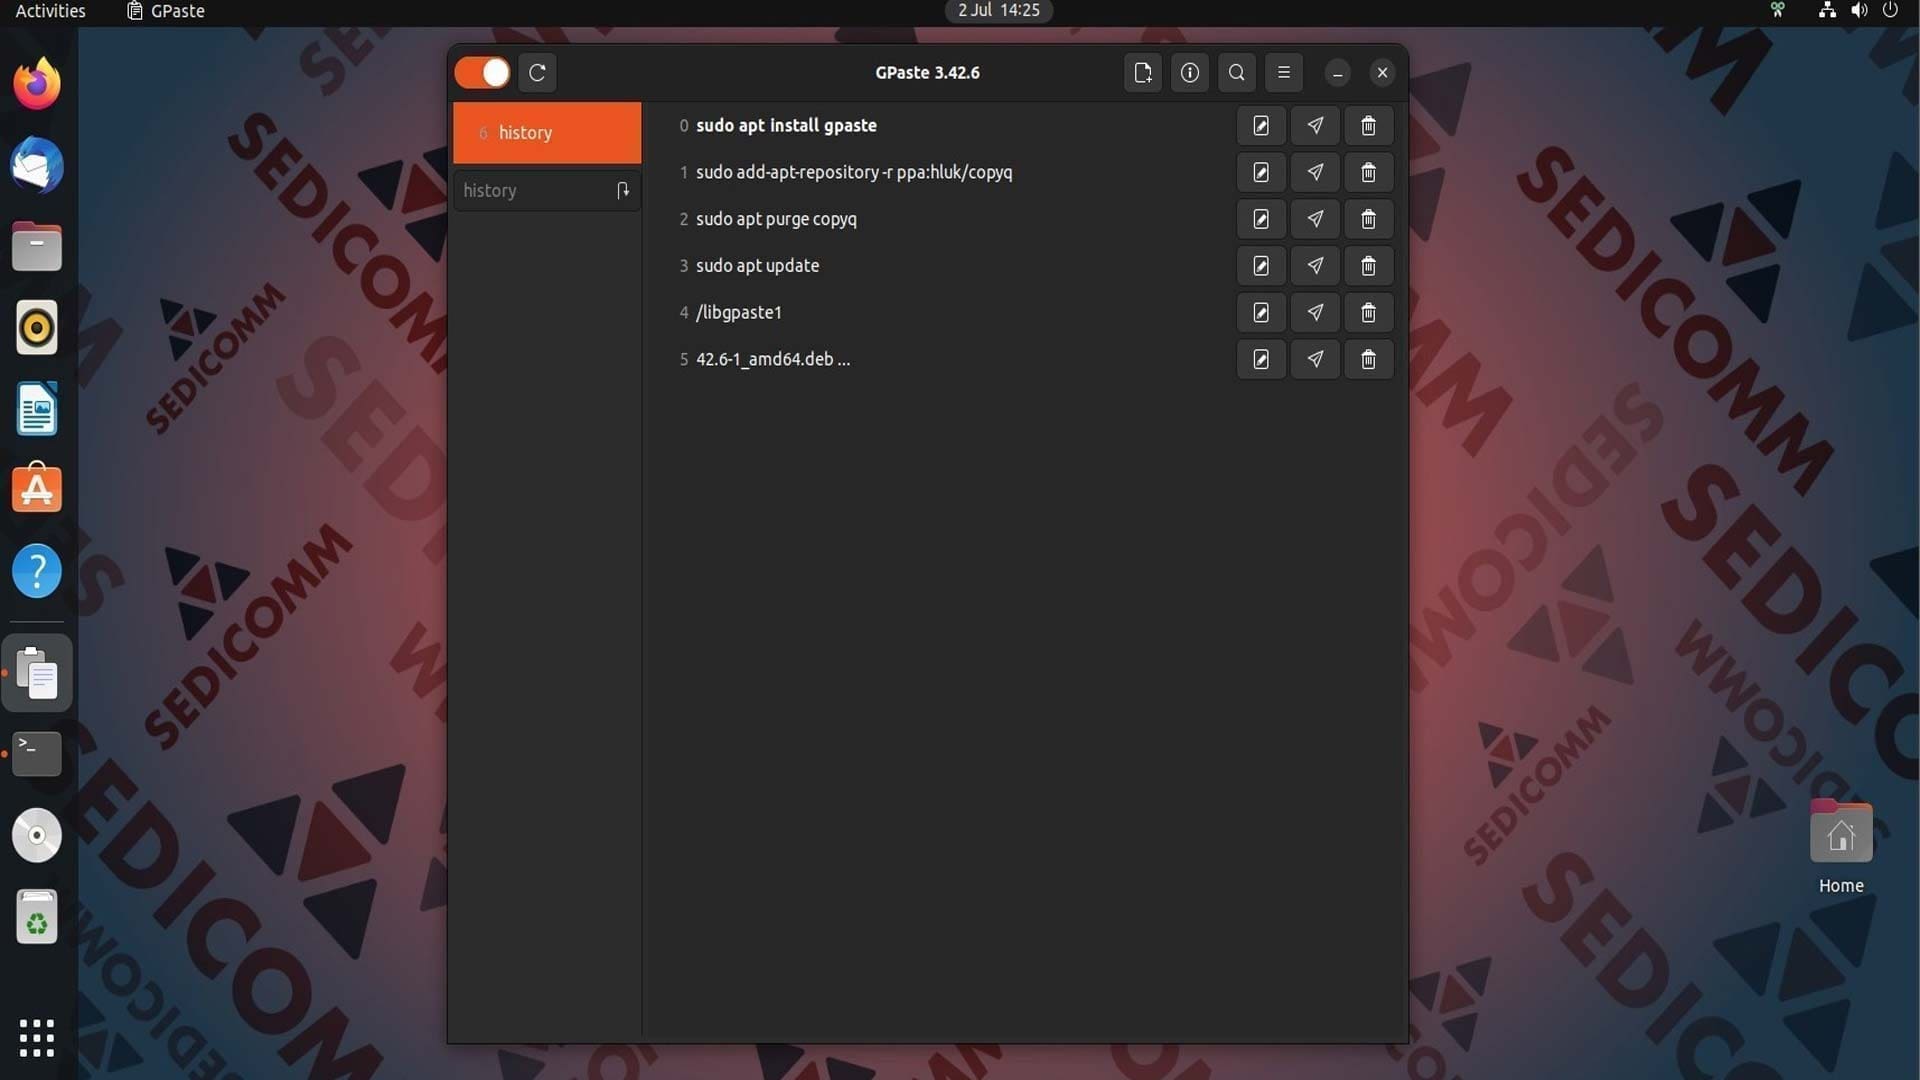Open the new item file icon
The height and width of the screenshot is (1080, 1920).
click(x=1142, y=73)
